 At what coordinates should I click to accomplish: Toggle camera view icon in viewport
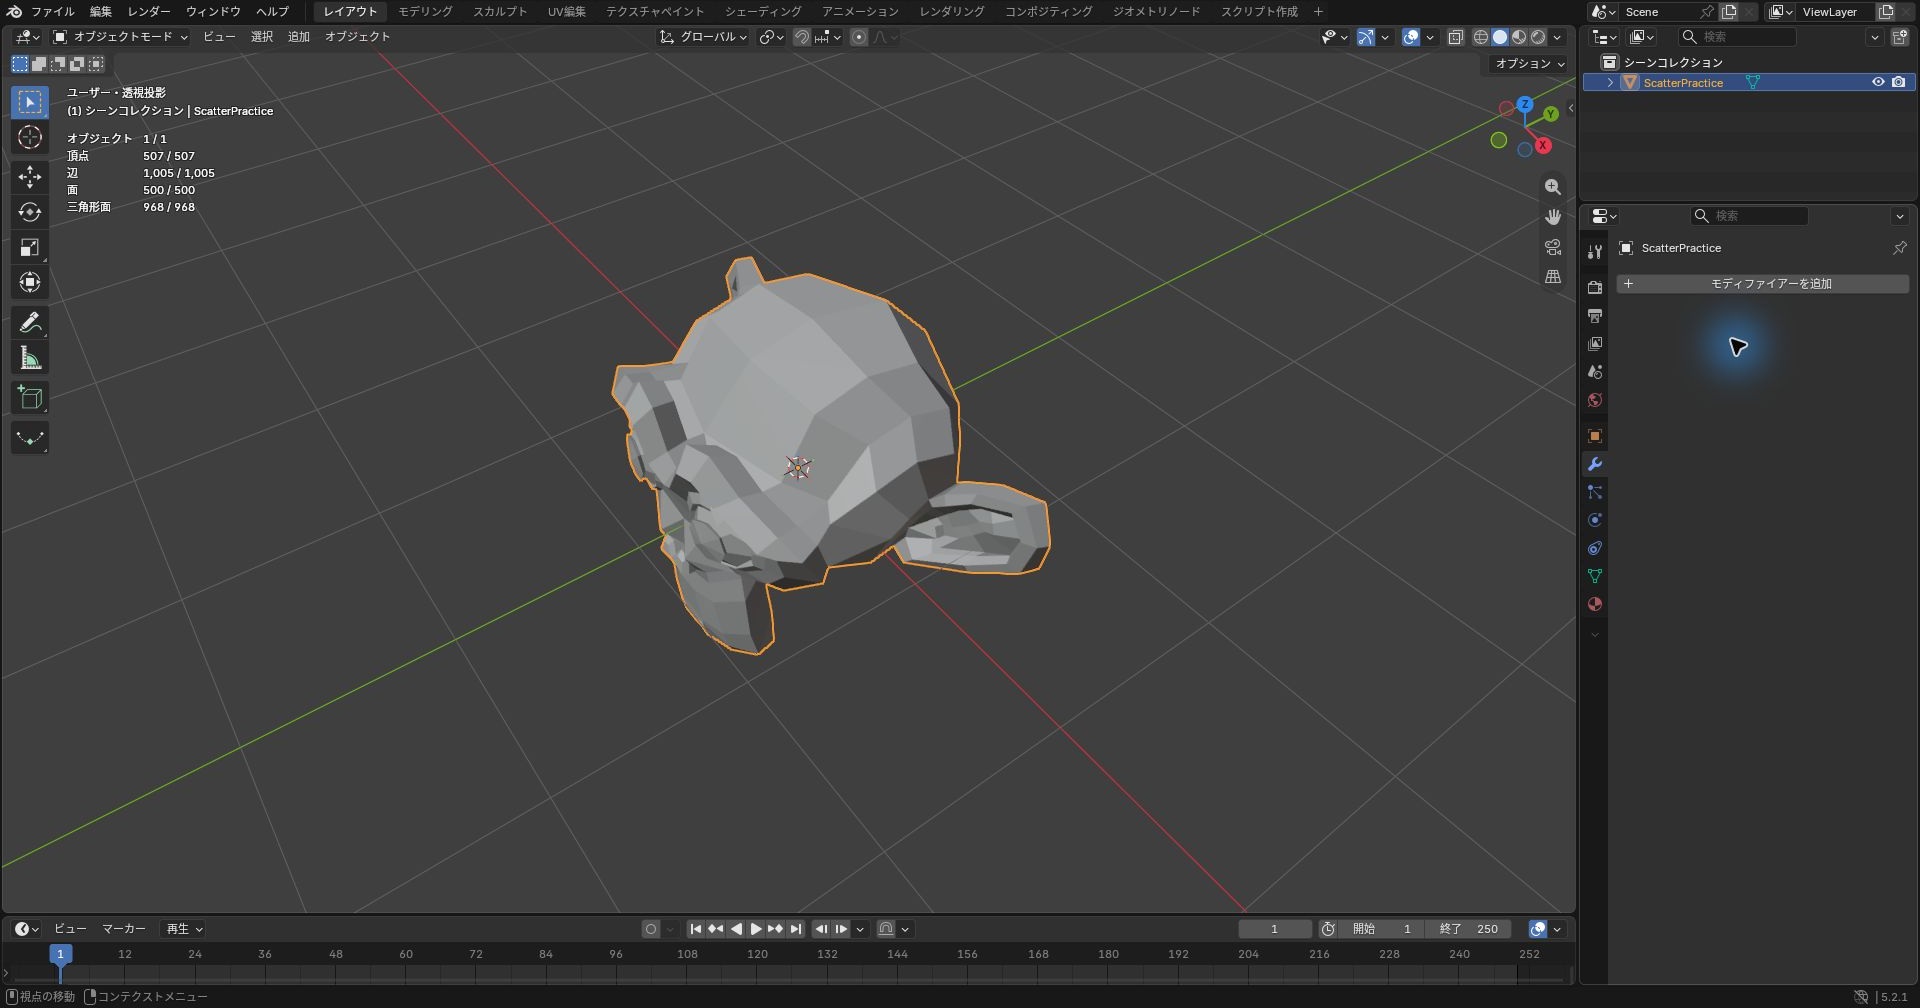[1552, 247]
